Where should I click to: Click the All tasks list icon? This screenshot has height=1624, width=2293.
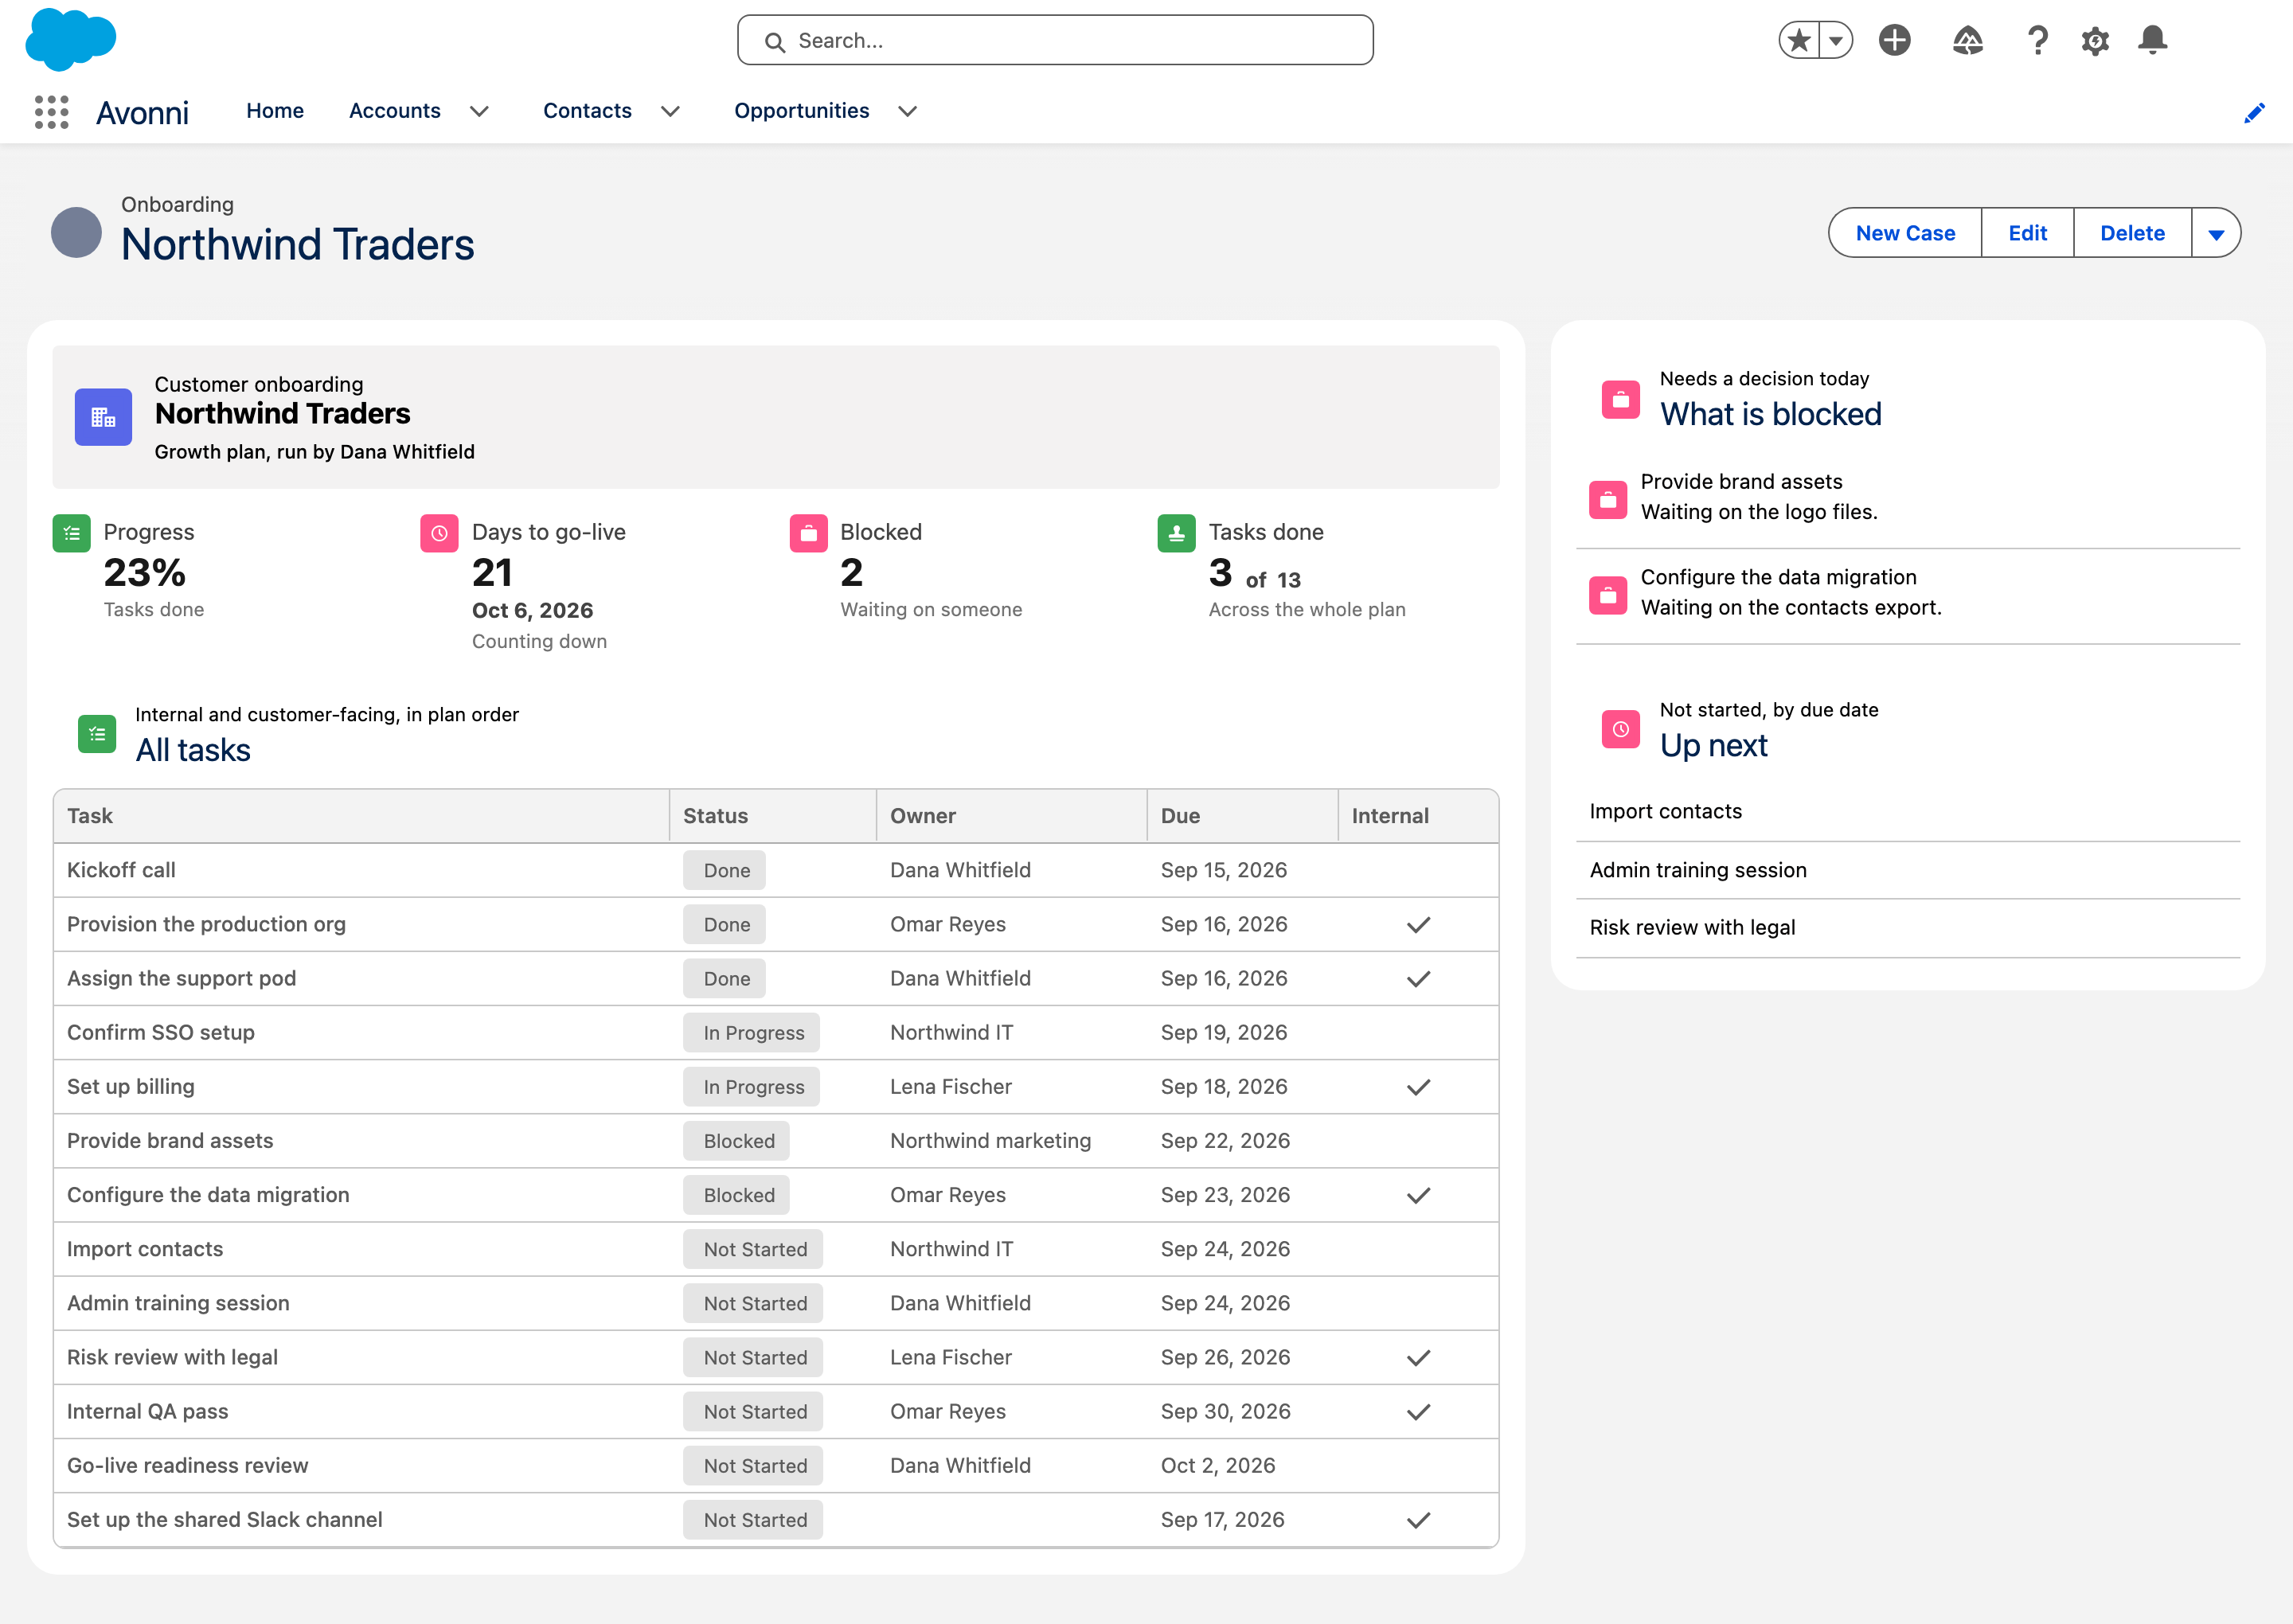[x=97, y=734]
